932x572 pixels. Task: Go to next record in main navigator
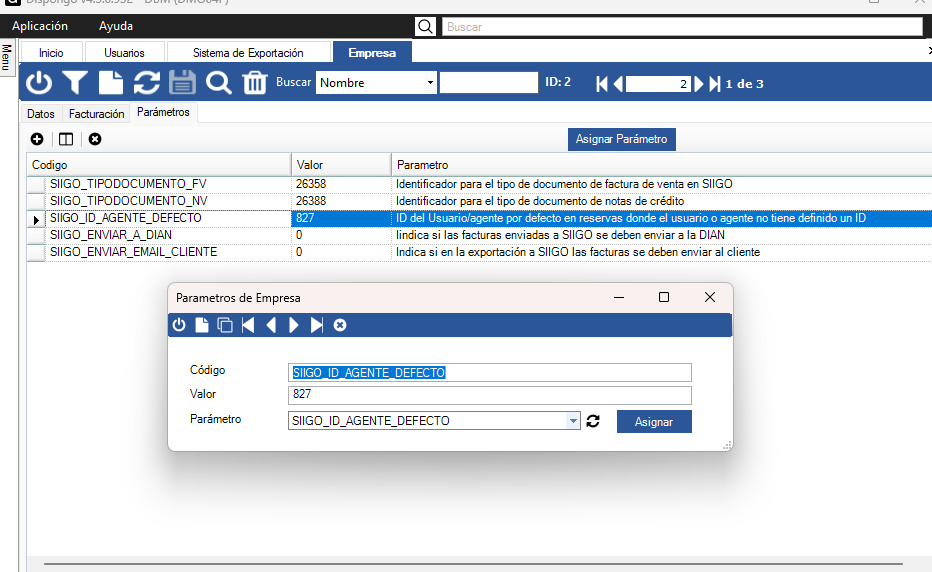(x=699, y=84)
